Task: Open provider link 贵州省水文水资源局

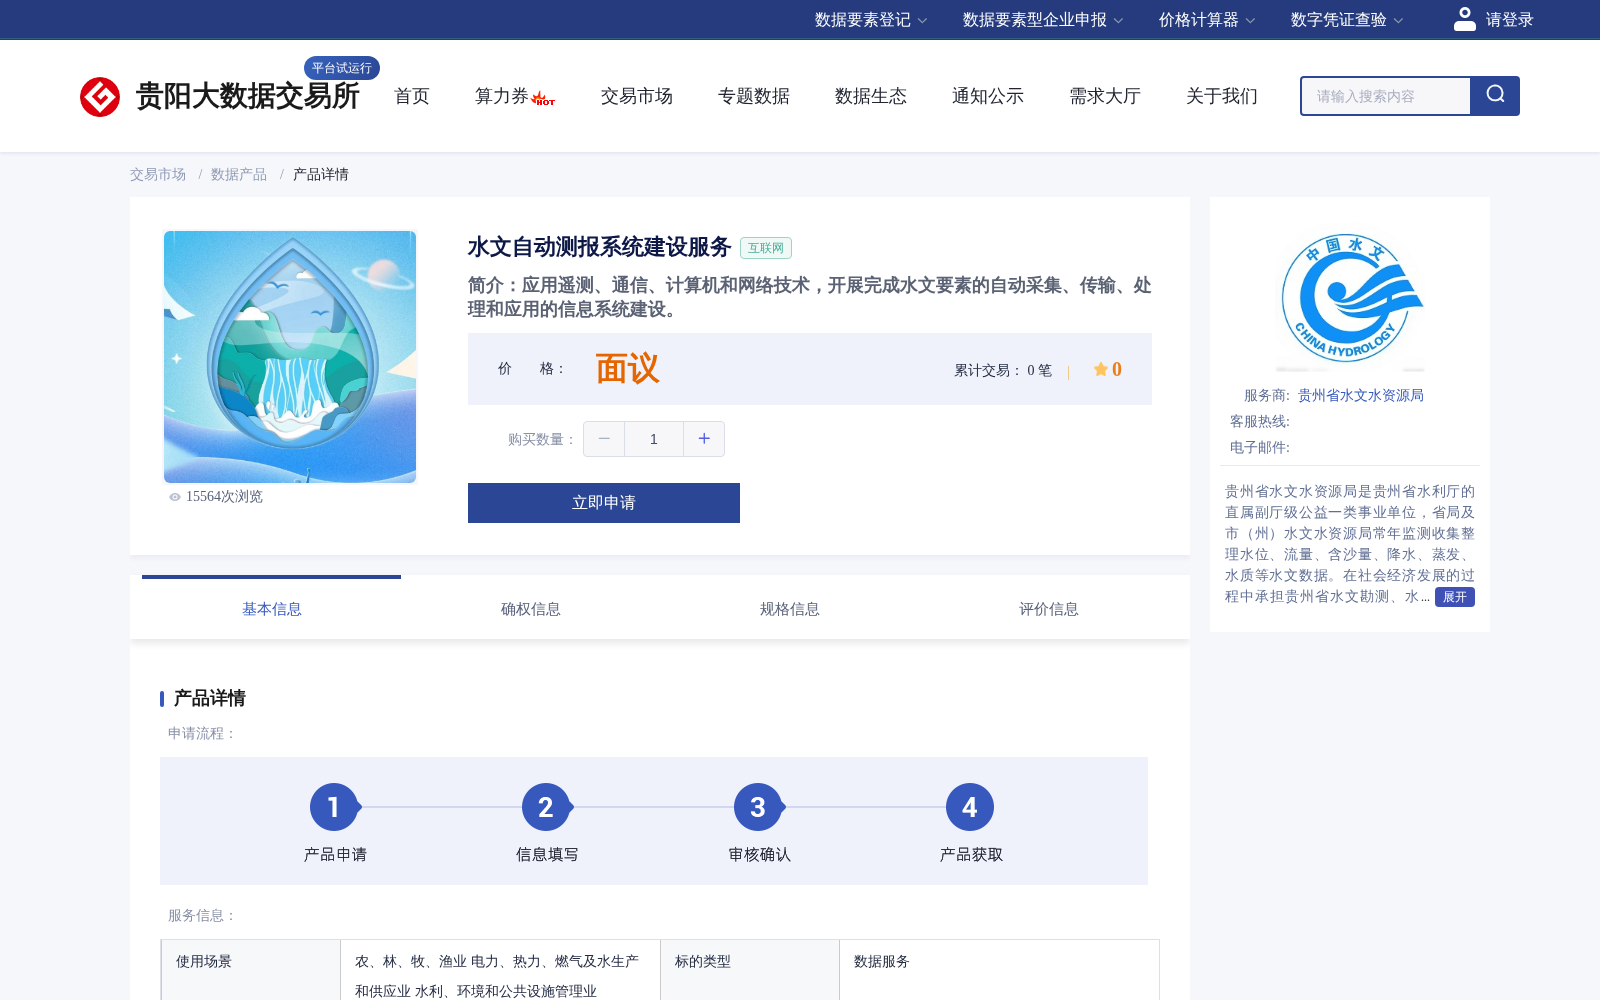Action: click(1361, 396)
